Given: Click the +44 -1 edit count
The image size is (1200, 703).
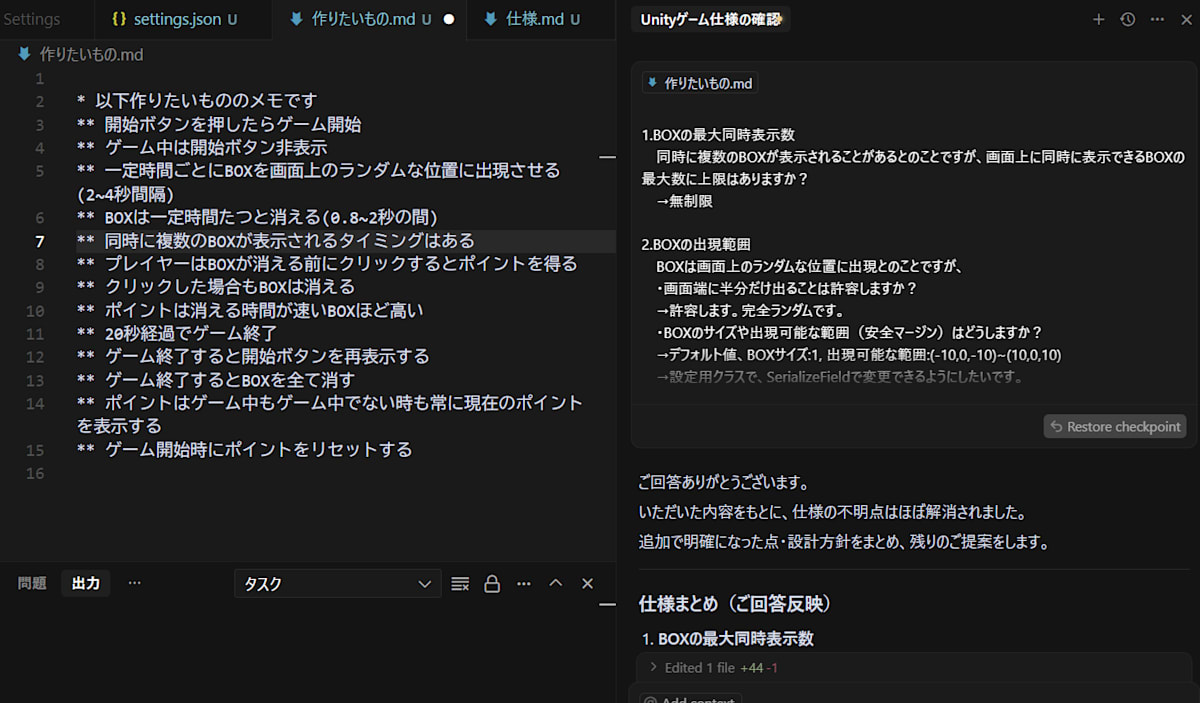Looking at the screenshot, I should click(x=759, y=668).
